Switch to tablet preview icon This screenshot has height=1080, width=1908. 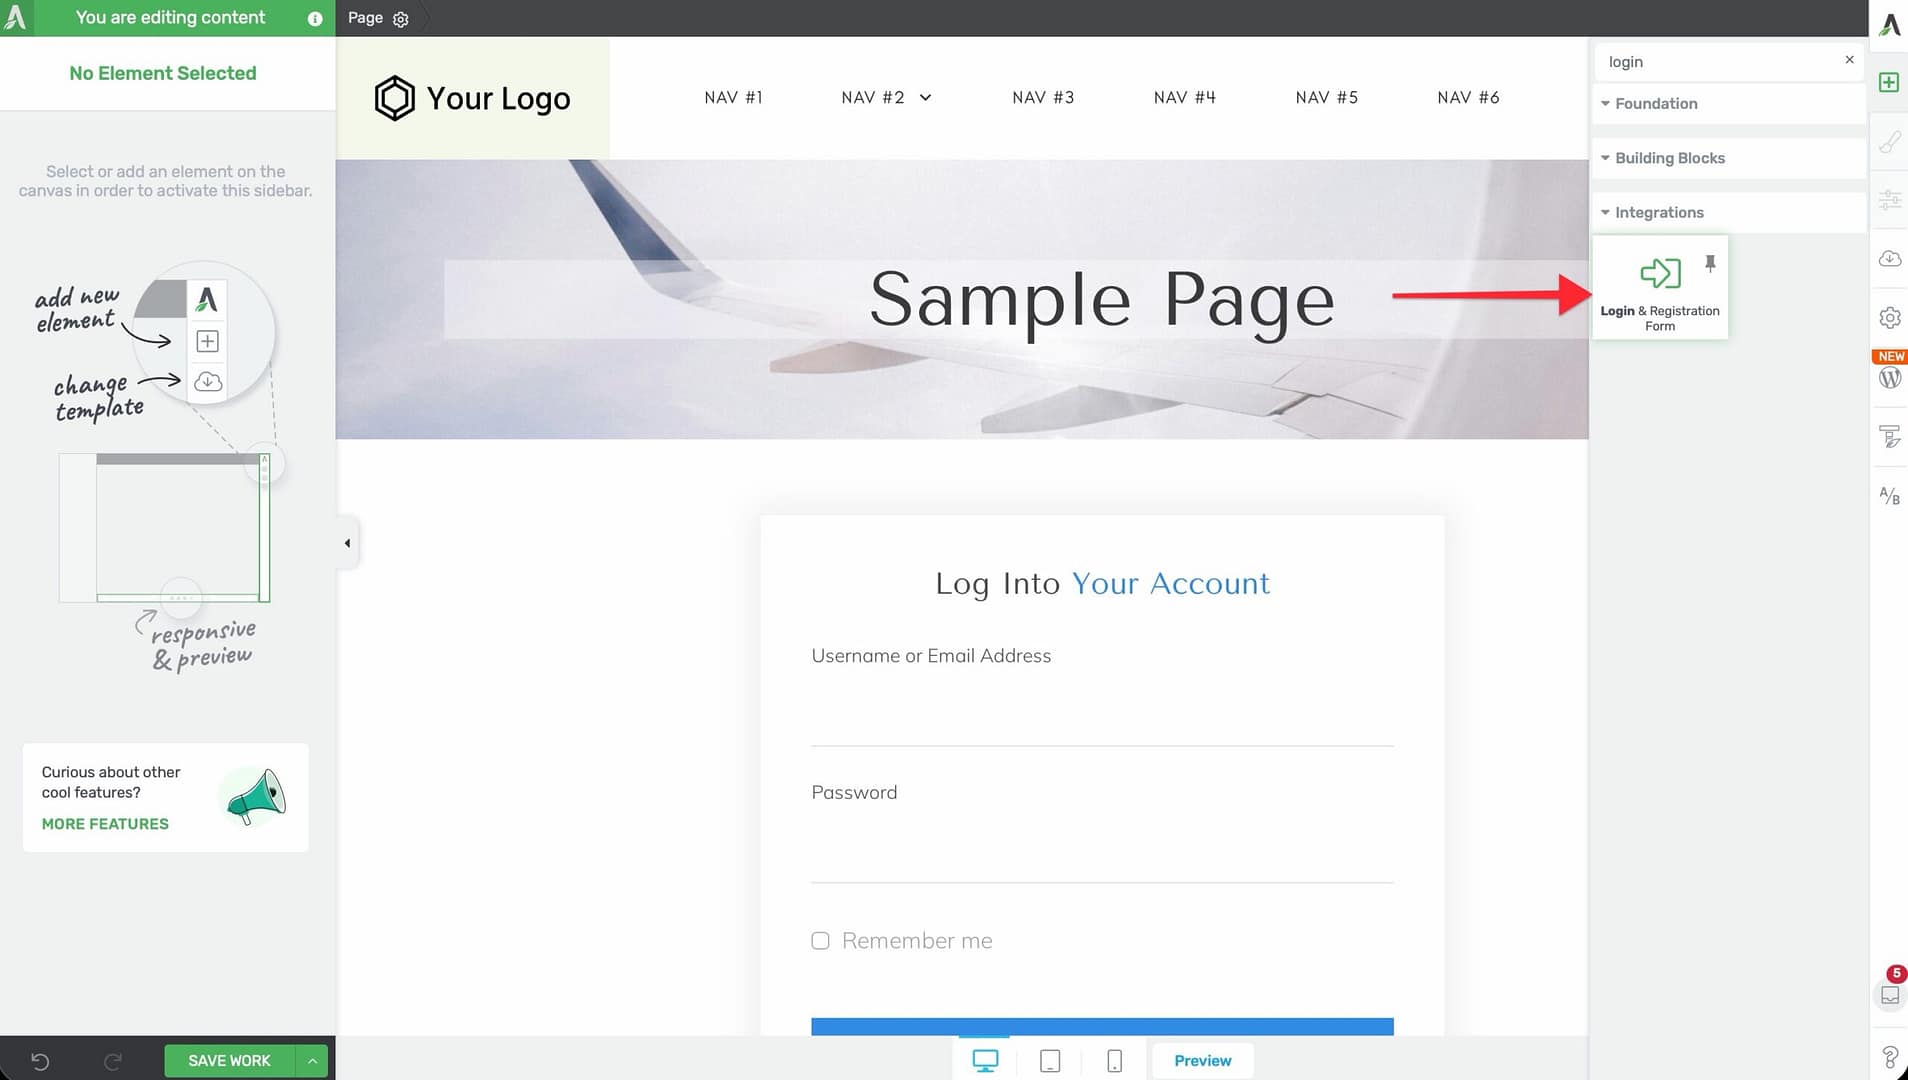(1050, 1061)
